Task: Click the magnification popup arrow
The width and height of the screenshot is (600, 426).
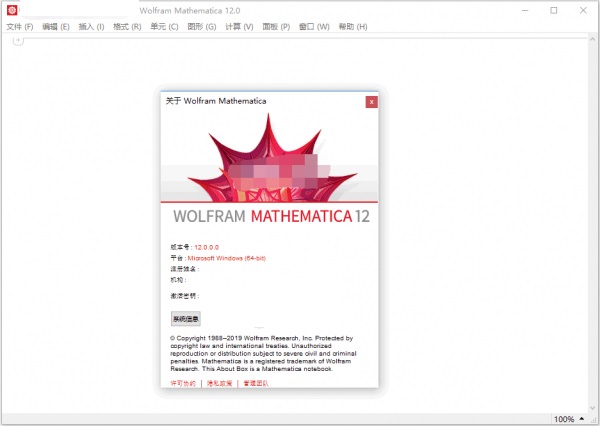Action: coord(582,419)
